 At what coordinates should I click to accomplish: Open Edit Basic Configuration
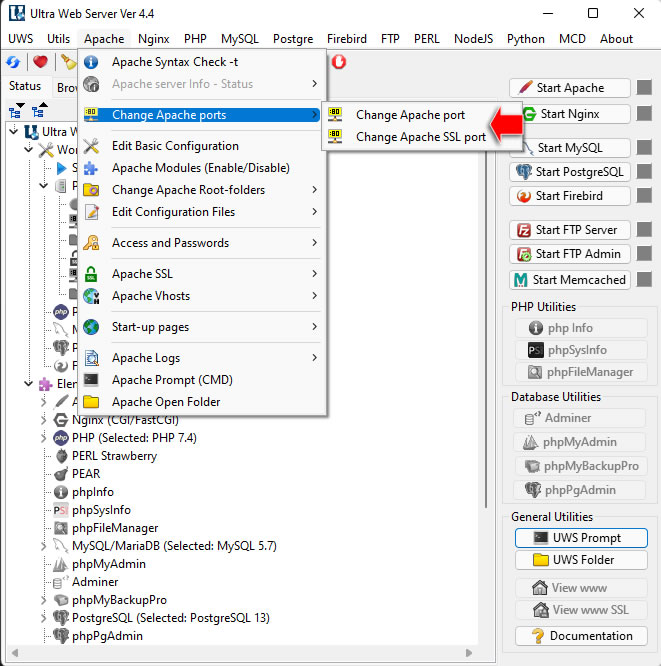click(x=202, y=146)
